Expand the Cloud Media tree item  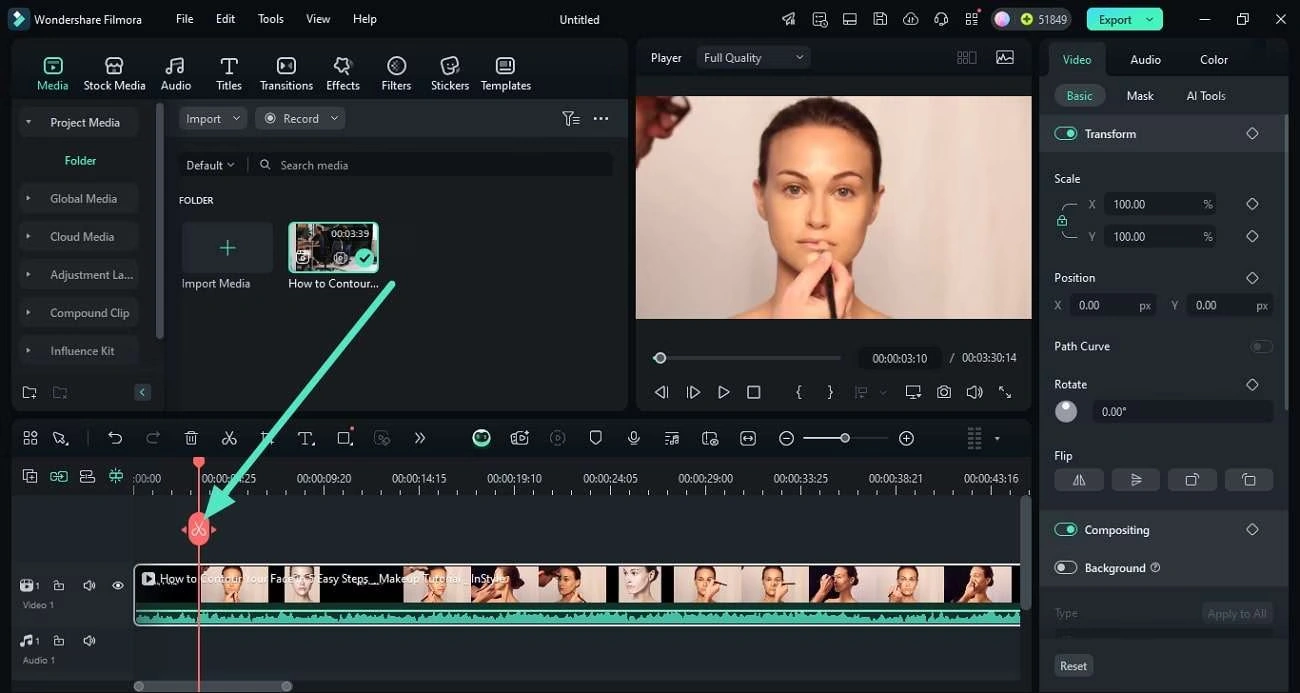tap(77, 237)
